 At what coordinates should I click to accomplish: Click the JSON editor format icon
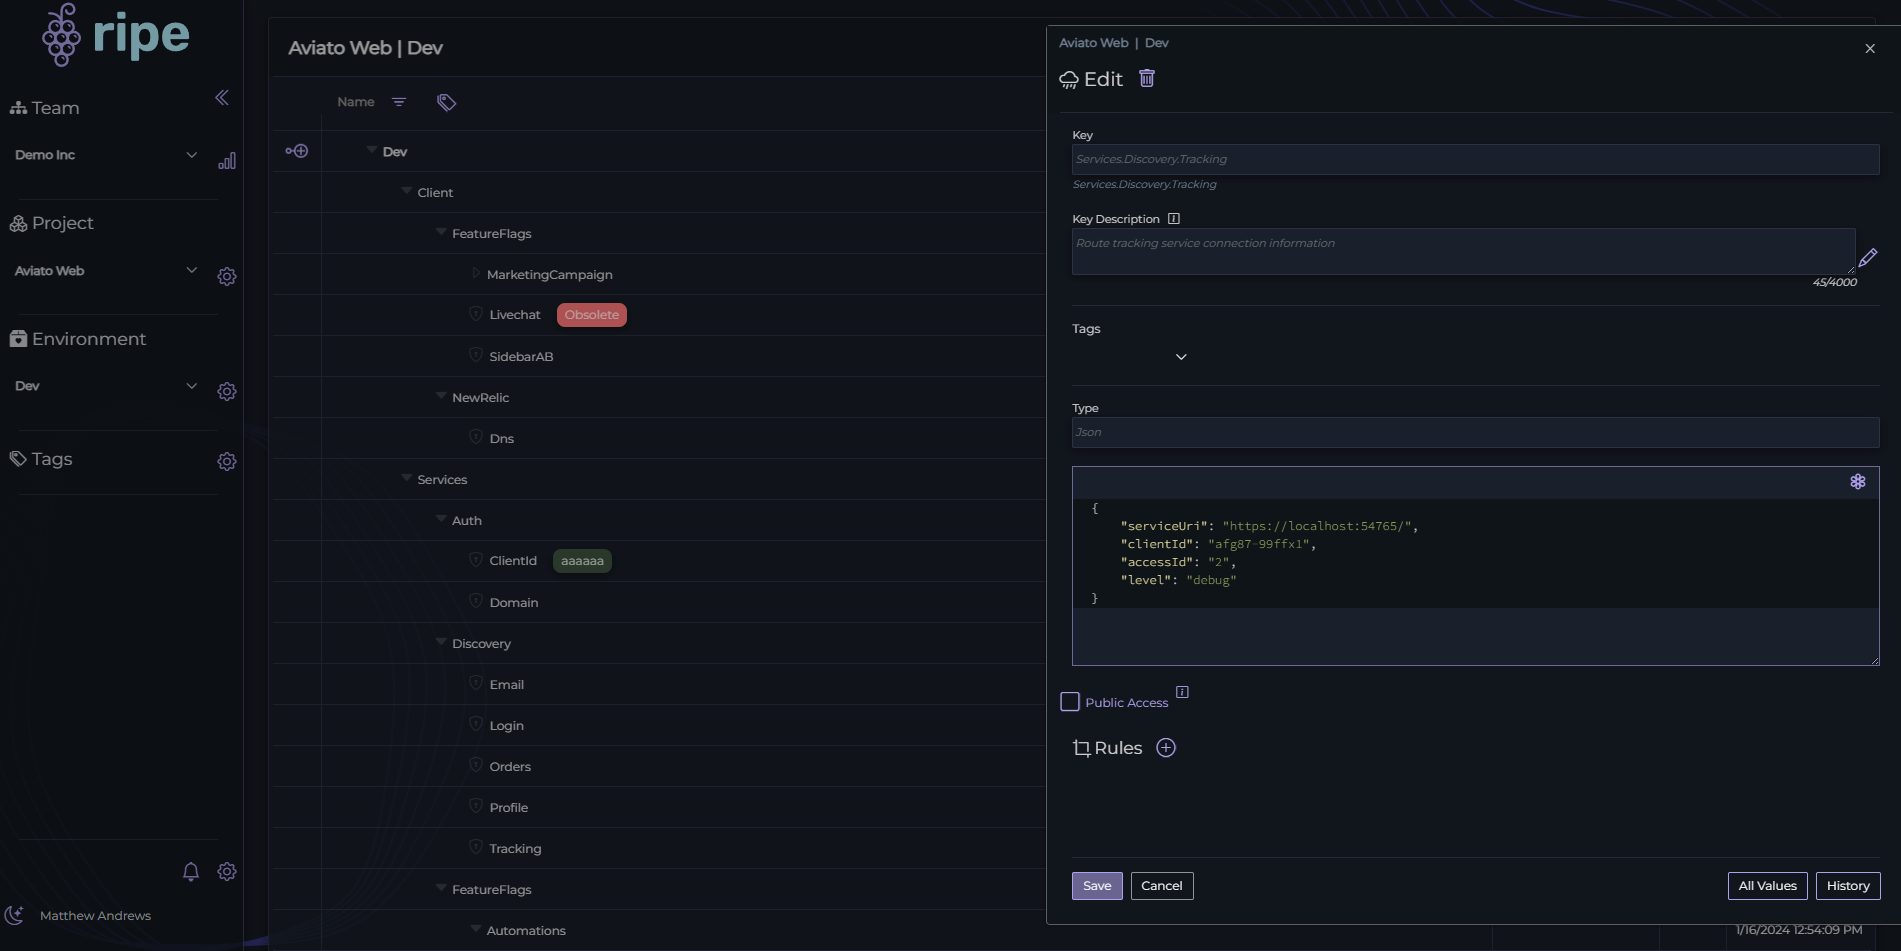pos(1858,482)
